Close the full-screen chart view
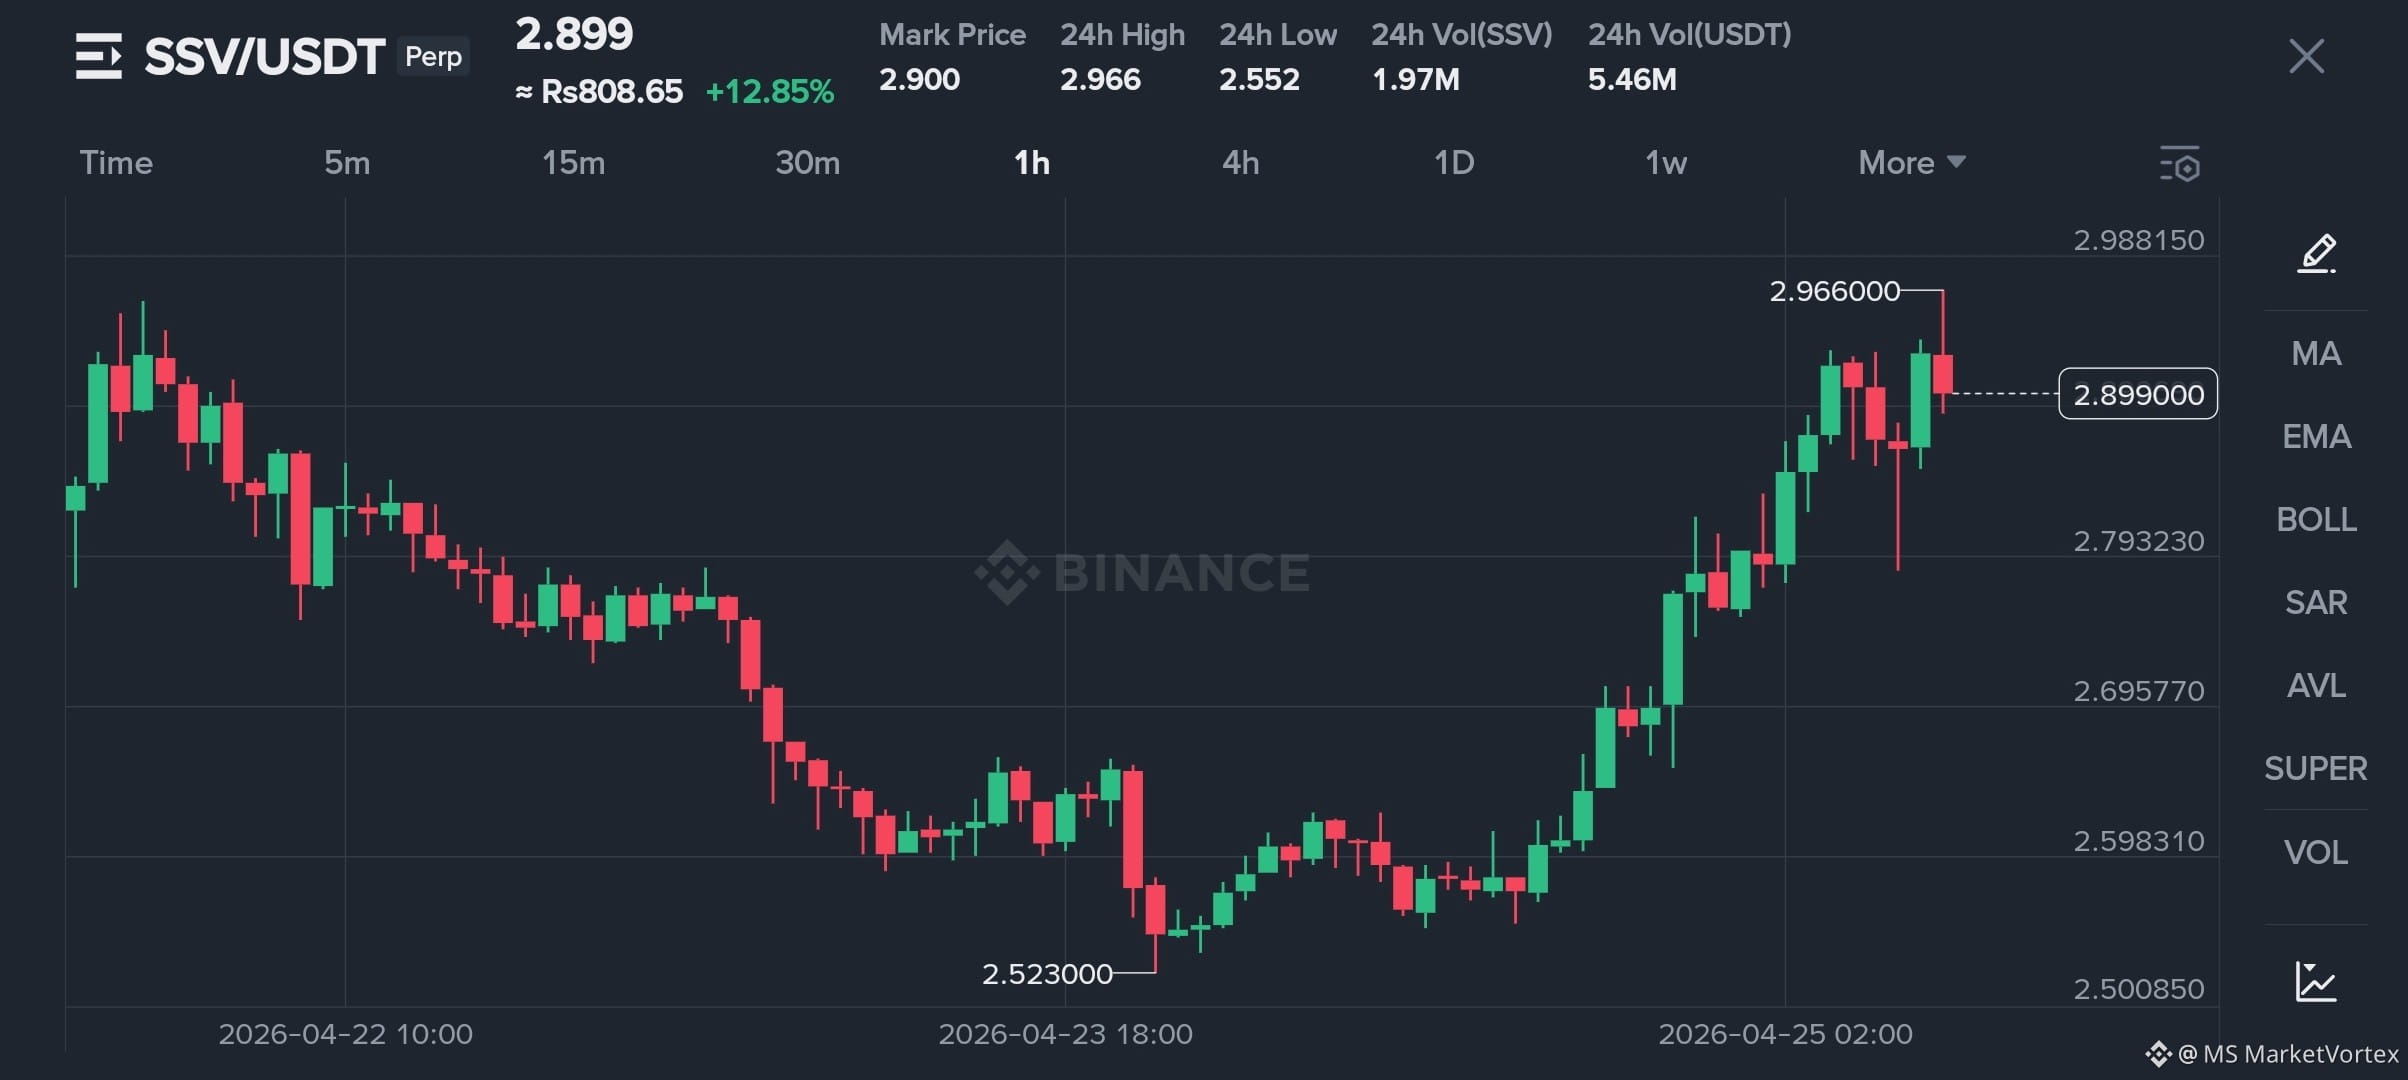Image resolution: width=2408 pixels, height=1080 pixels. [x=2306, y=56]
